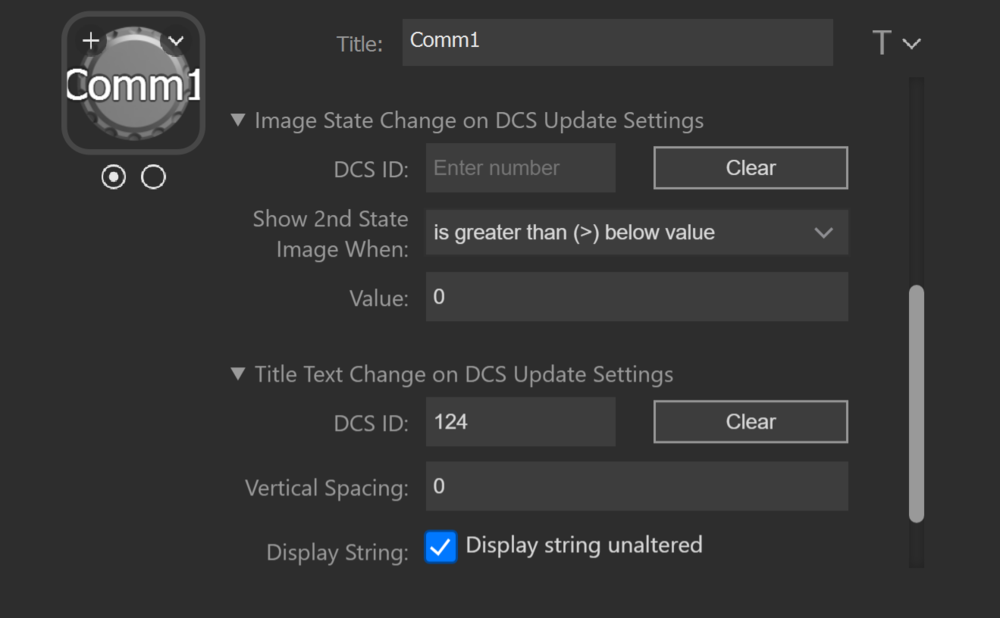Collapse Title Text Change on DCS Update Settings
Viewport: 1000px width, 618px height.
pos(238,375)
